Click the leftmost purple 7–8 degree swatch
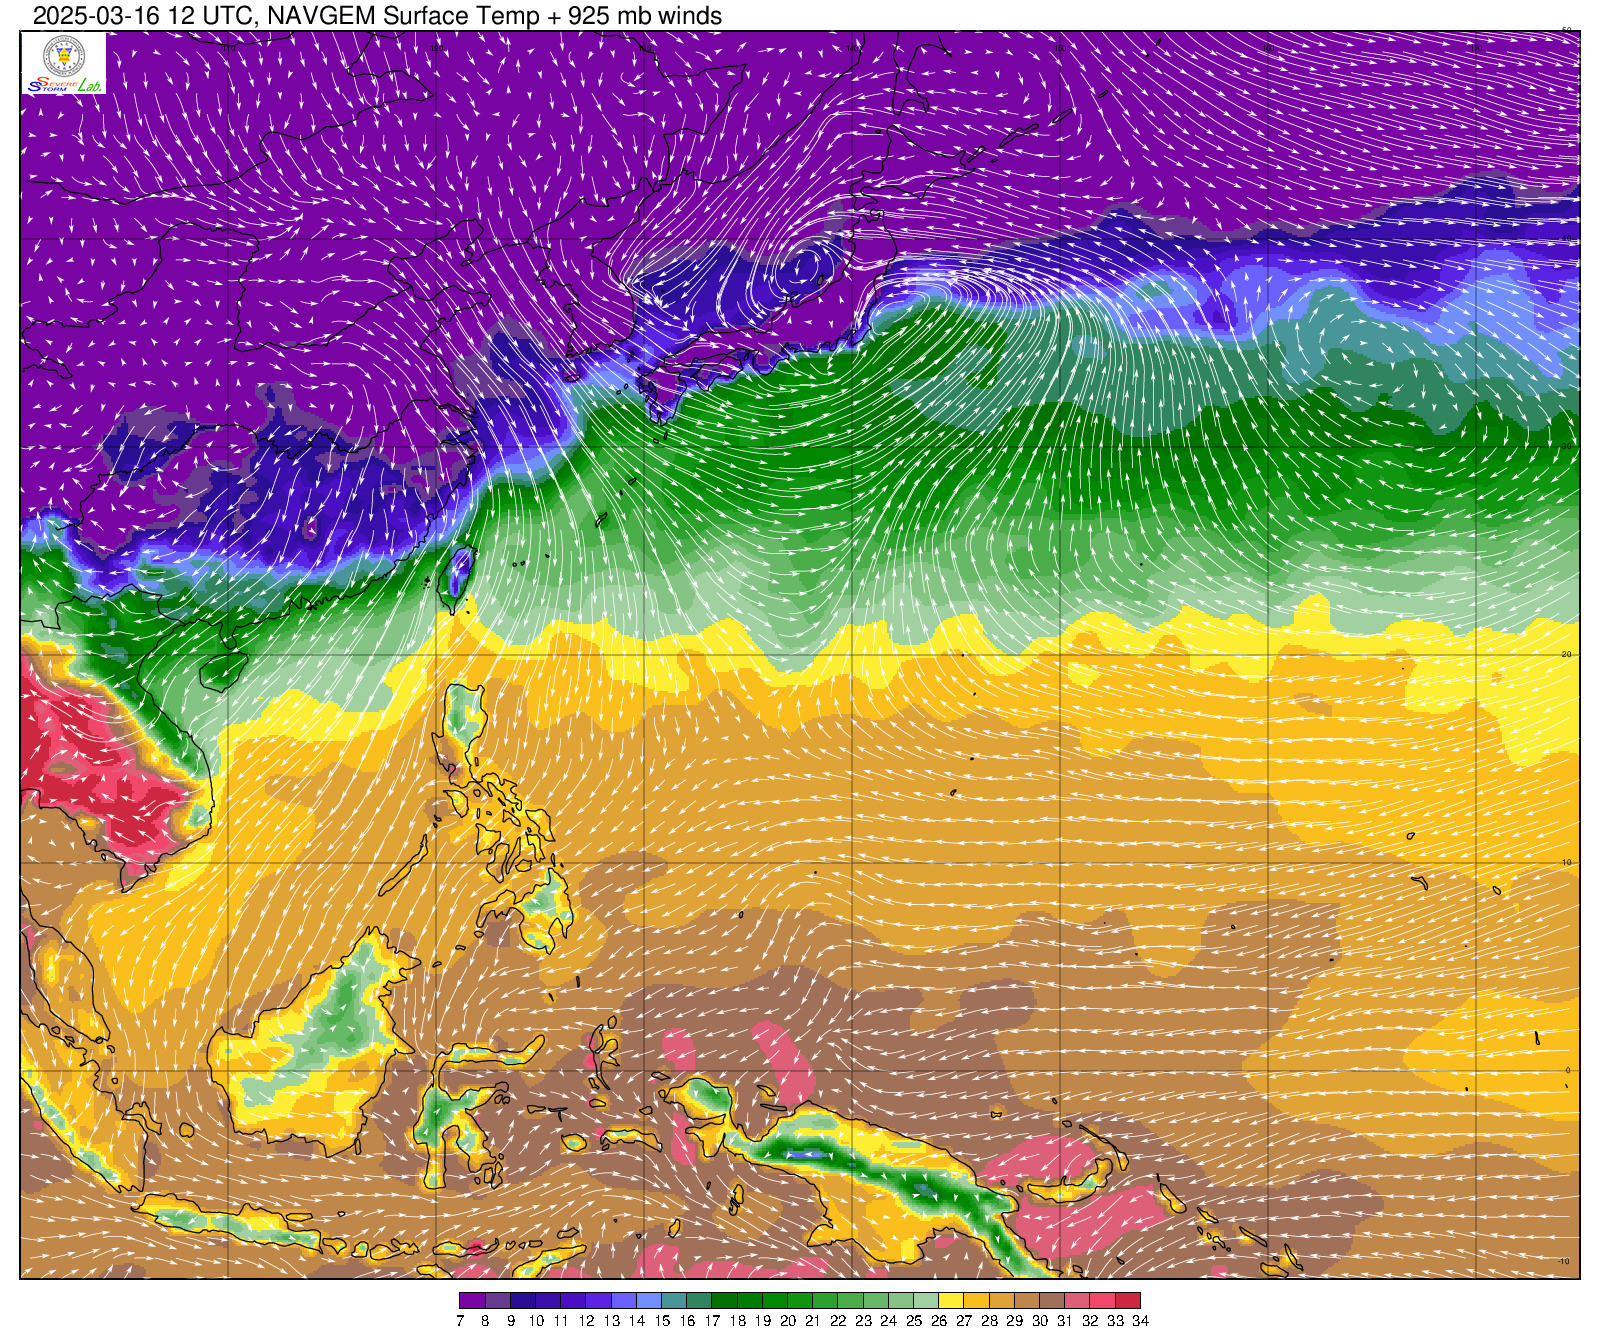 pos(472,1301)
